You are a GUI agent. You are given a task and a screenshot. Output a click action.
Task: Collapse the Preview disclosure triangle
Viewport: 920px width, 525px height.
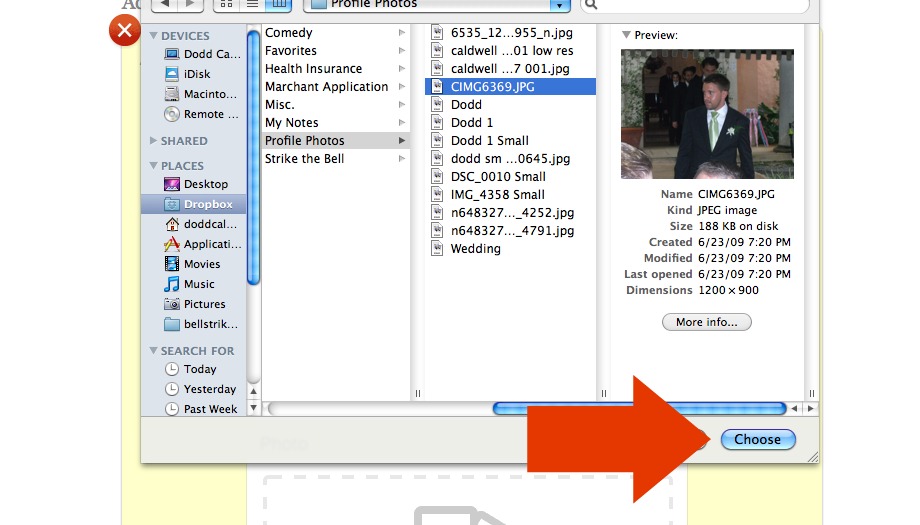626,35
